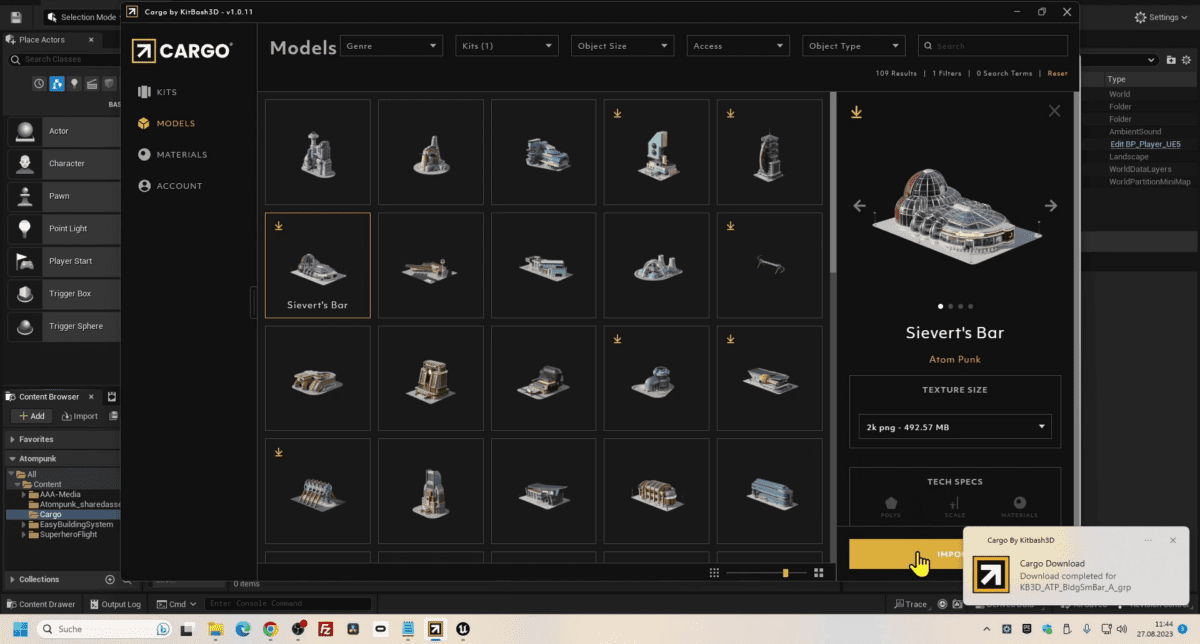Screen dimensions: 1200x644
Task: Click the Atom Punk kit link
Action: pos(954,359)
